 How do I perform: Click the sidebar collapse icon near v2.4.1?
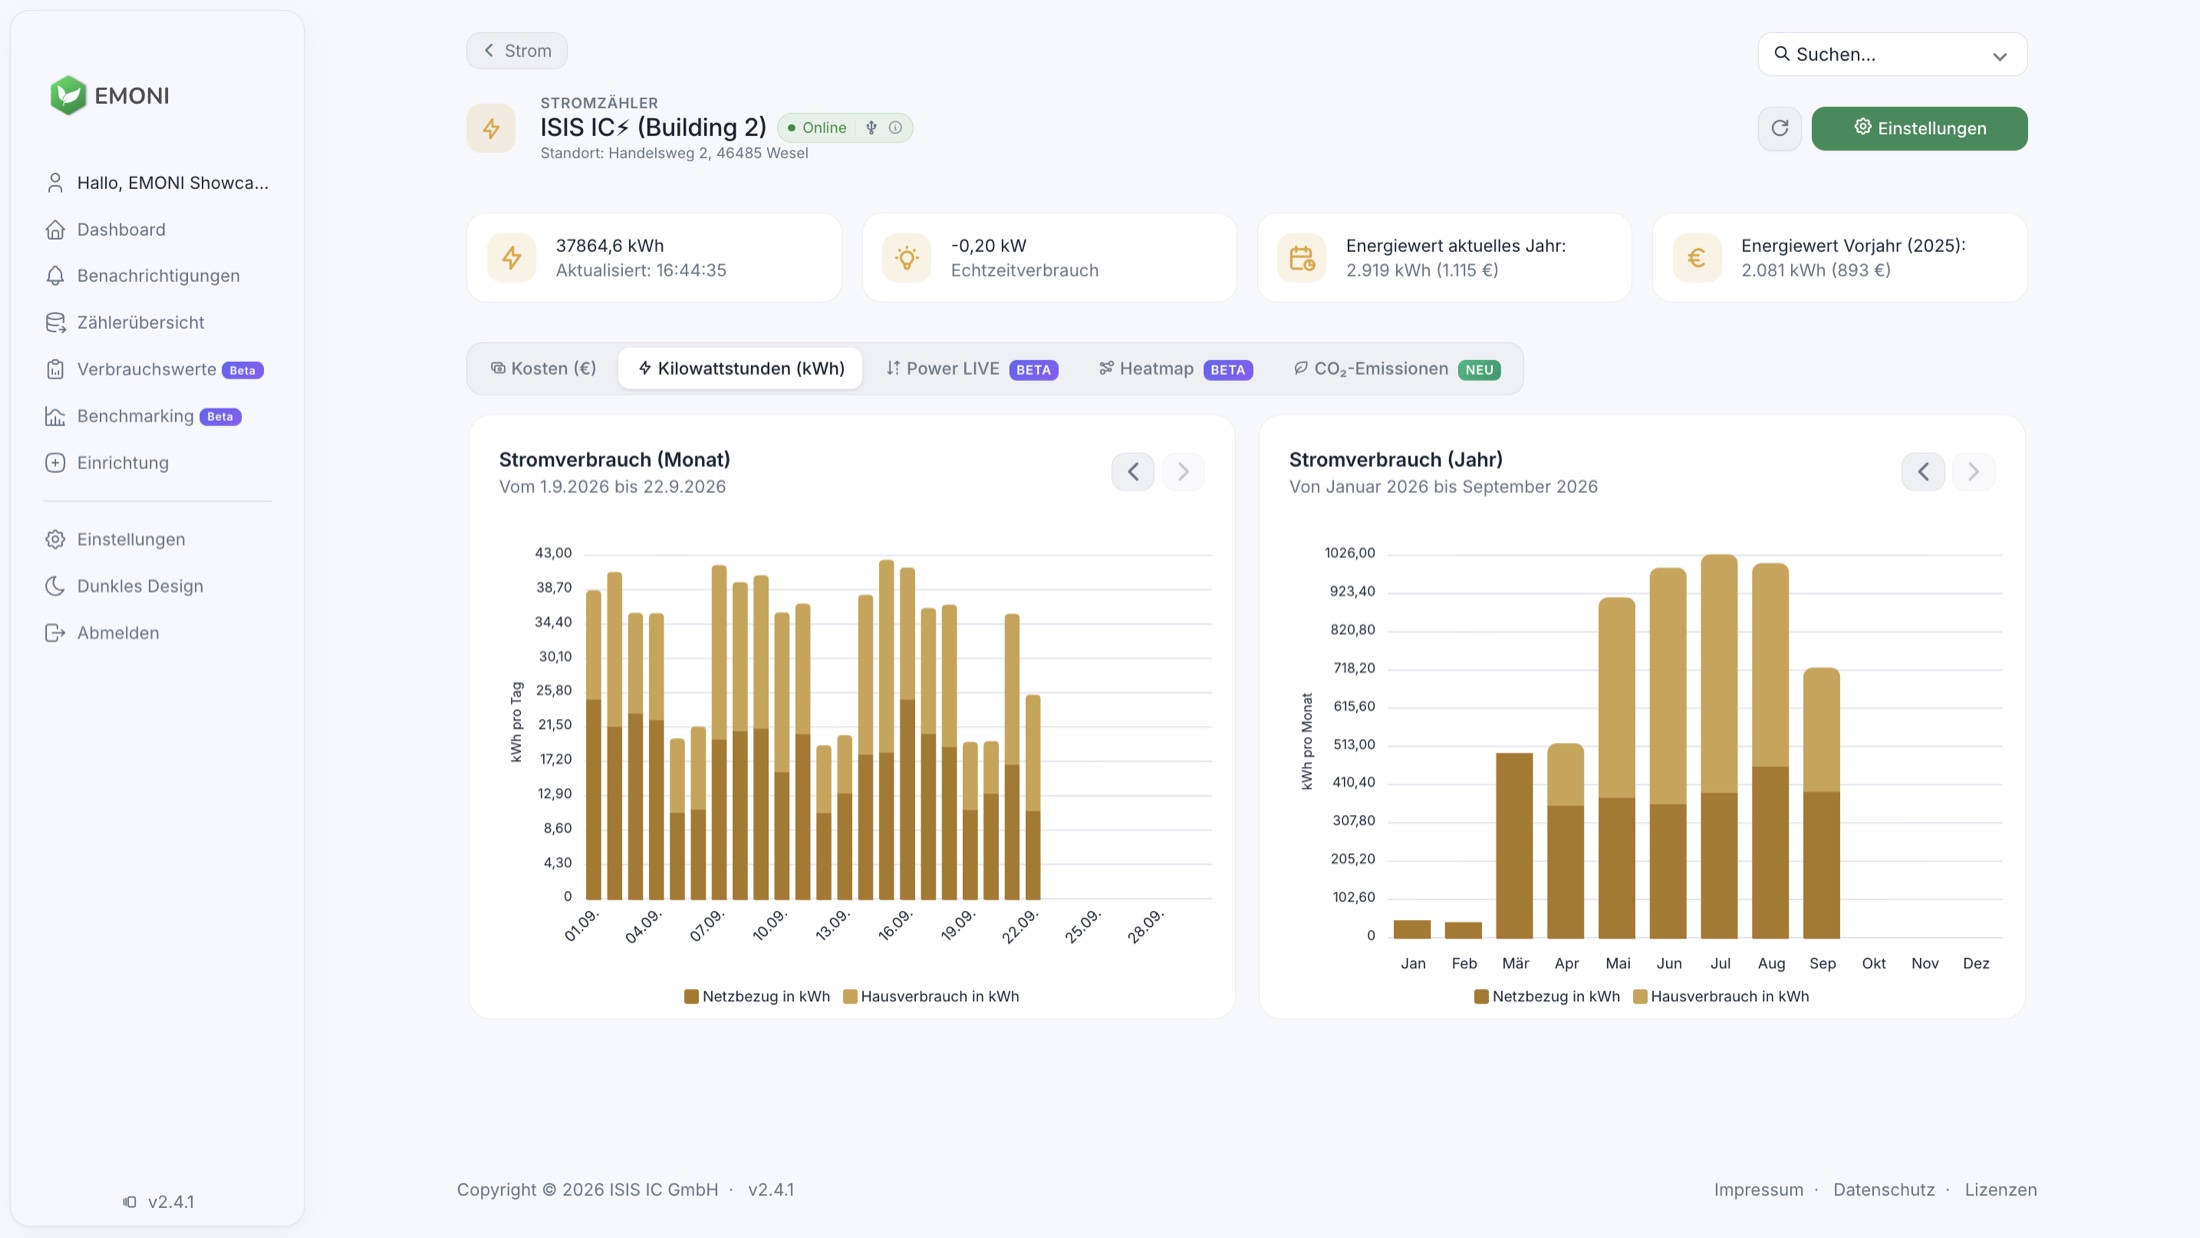tap(130, 1202)
